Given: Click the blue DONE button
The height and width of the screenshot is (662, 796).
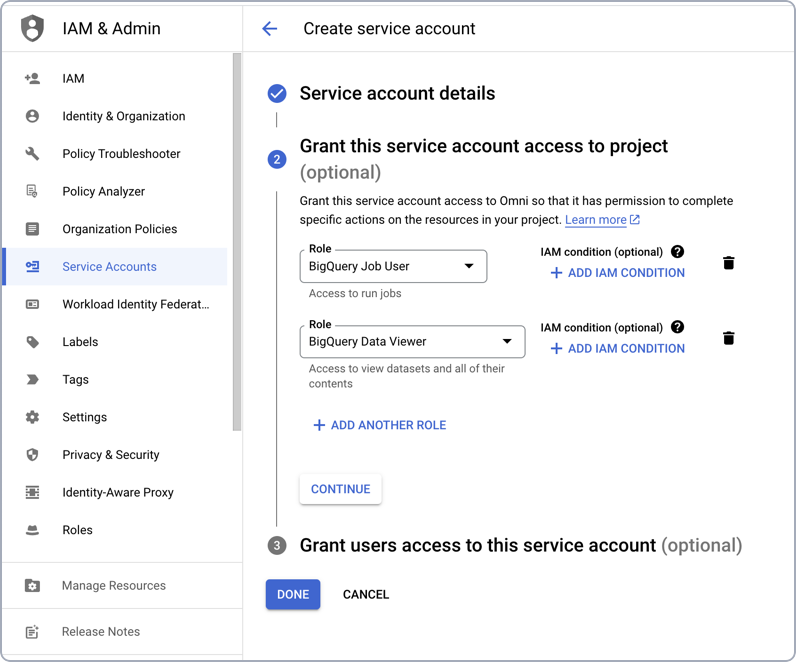Looking at the screenshot, I should [x=293, y=594].
